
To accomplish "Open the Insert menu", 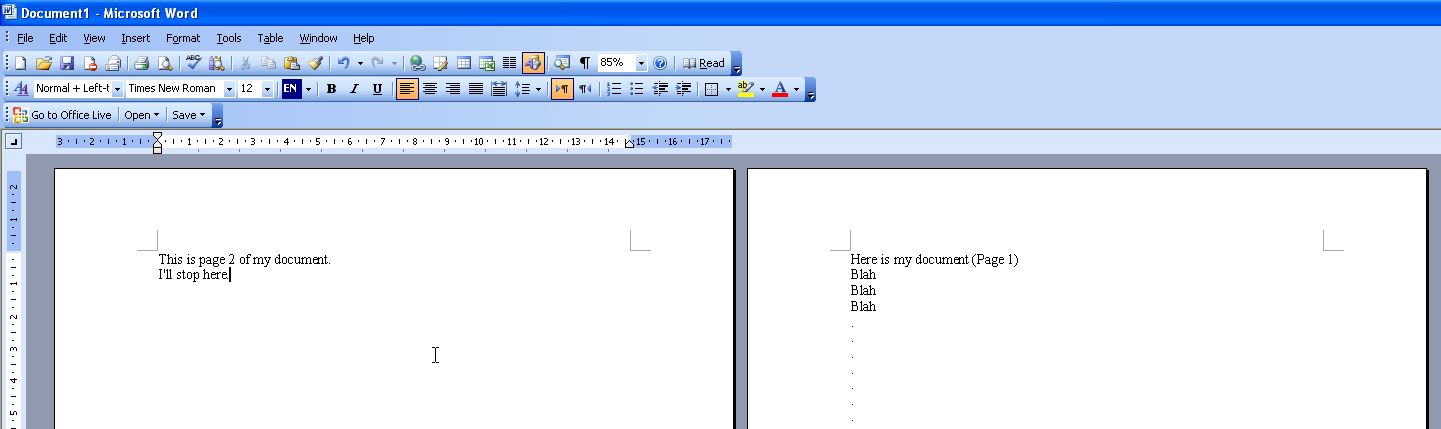I will (135, 38).
